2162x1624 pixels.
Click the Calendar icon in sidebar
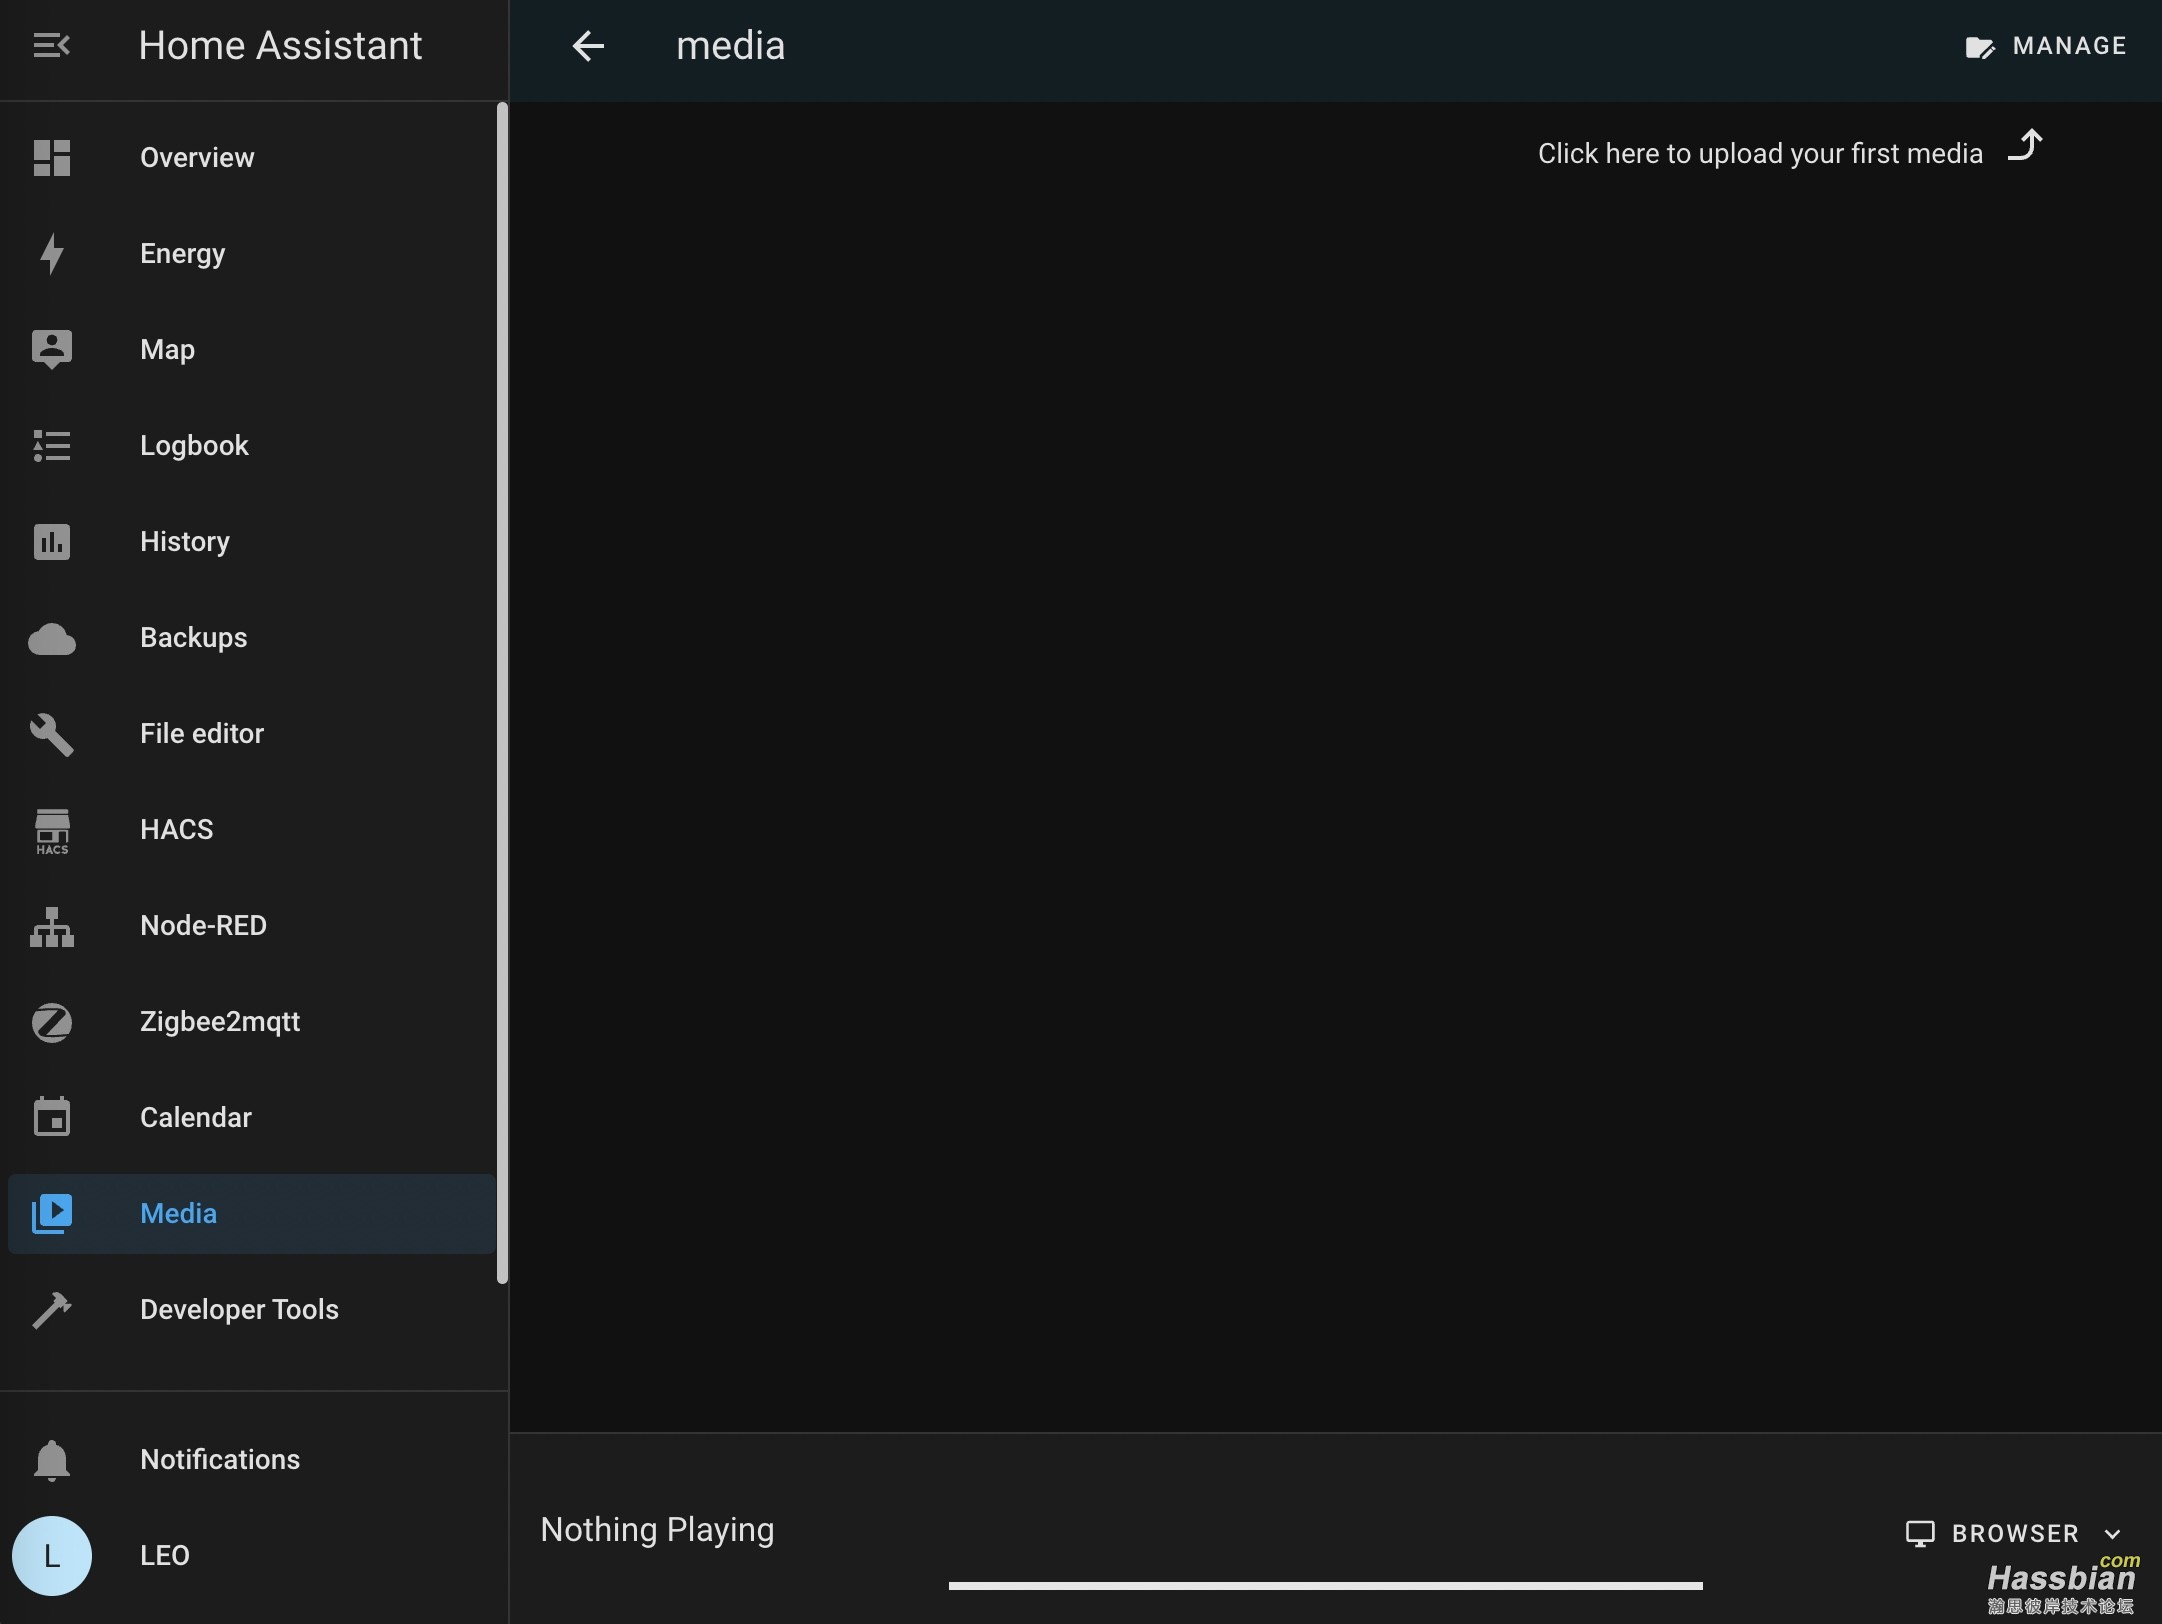(52, 1117)
